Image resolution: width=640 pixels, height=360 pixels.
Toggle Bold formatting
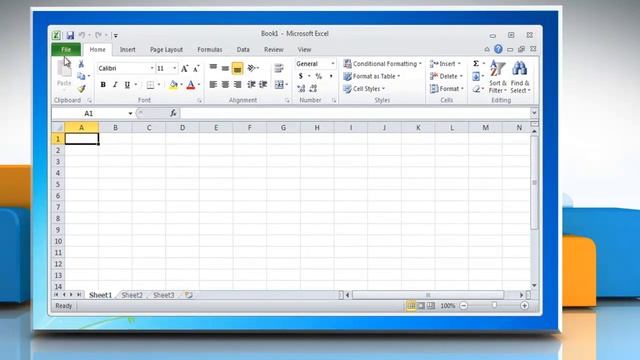coord(103,84)
